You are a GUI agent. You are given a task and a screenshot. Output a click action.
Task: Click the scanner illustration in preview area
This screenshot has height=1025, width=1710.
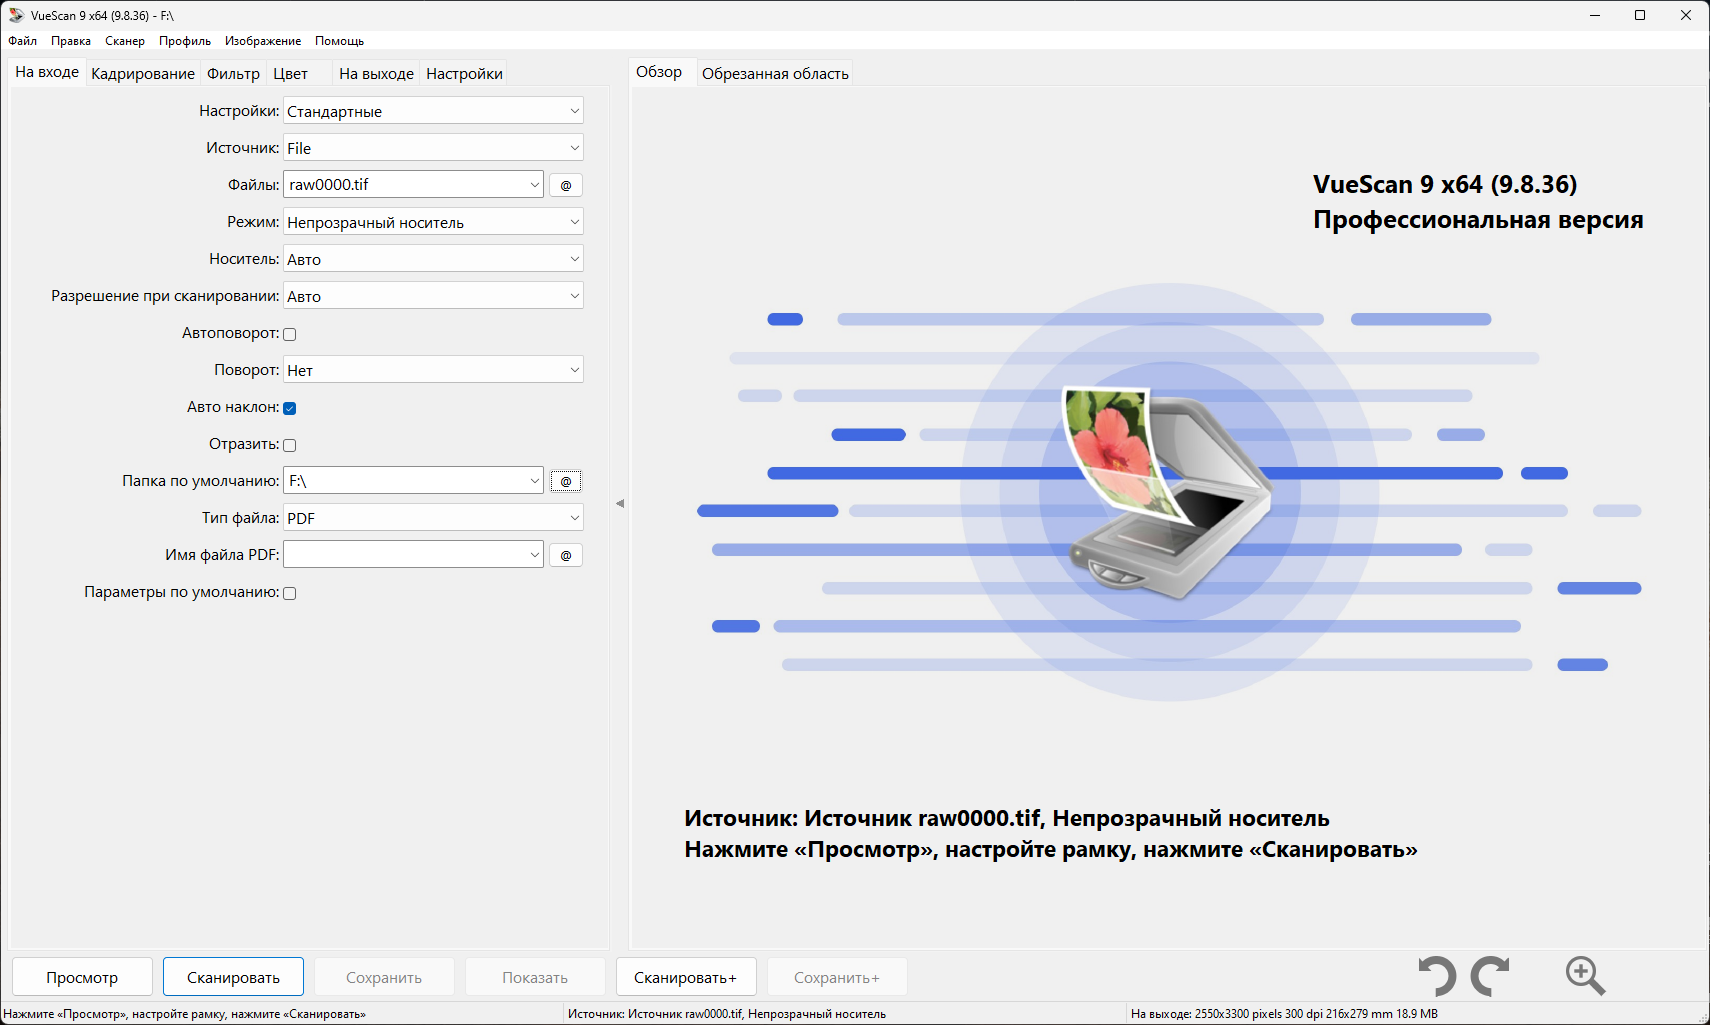pyautogui.click(x=1166, y=492)
